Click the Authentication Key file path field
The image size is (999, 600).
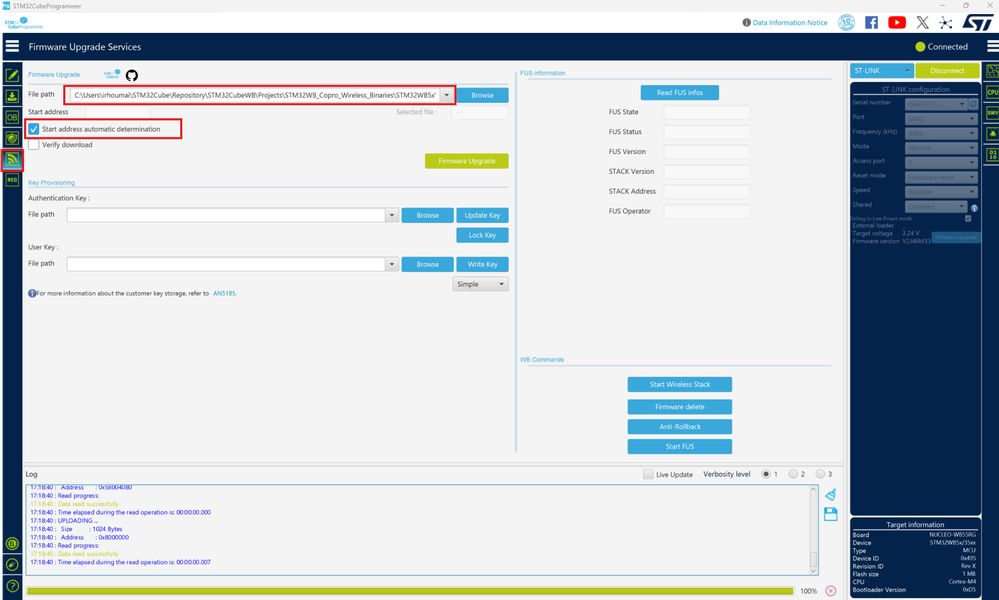click(x=226, y=215)
